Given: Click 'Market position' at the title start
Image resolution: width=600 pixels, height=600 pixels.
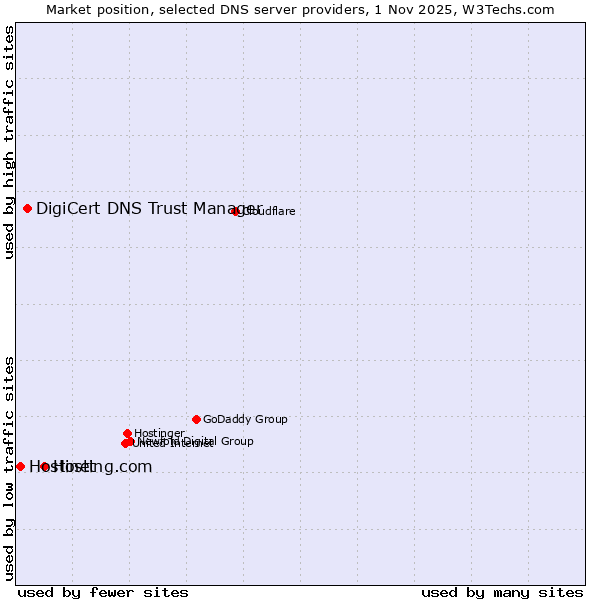Looking at the screenshot, I should coord(93,9).
